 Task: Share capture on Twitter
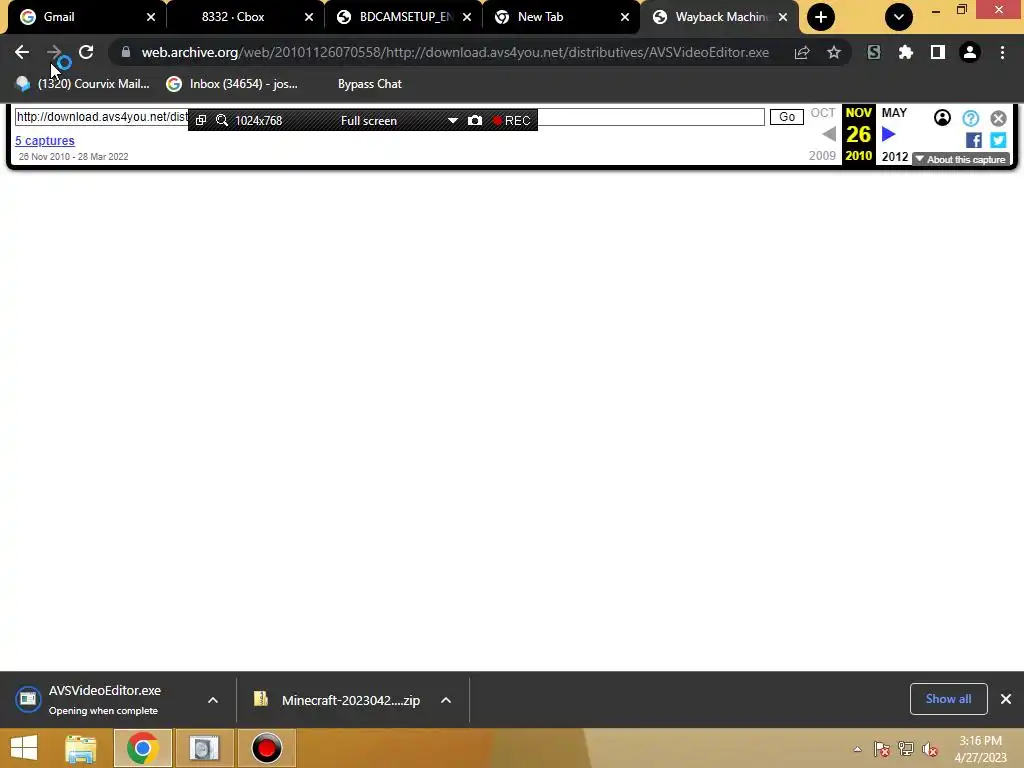point(998,140)
